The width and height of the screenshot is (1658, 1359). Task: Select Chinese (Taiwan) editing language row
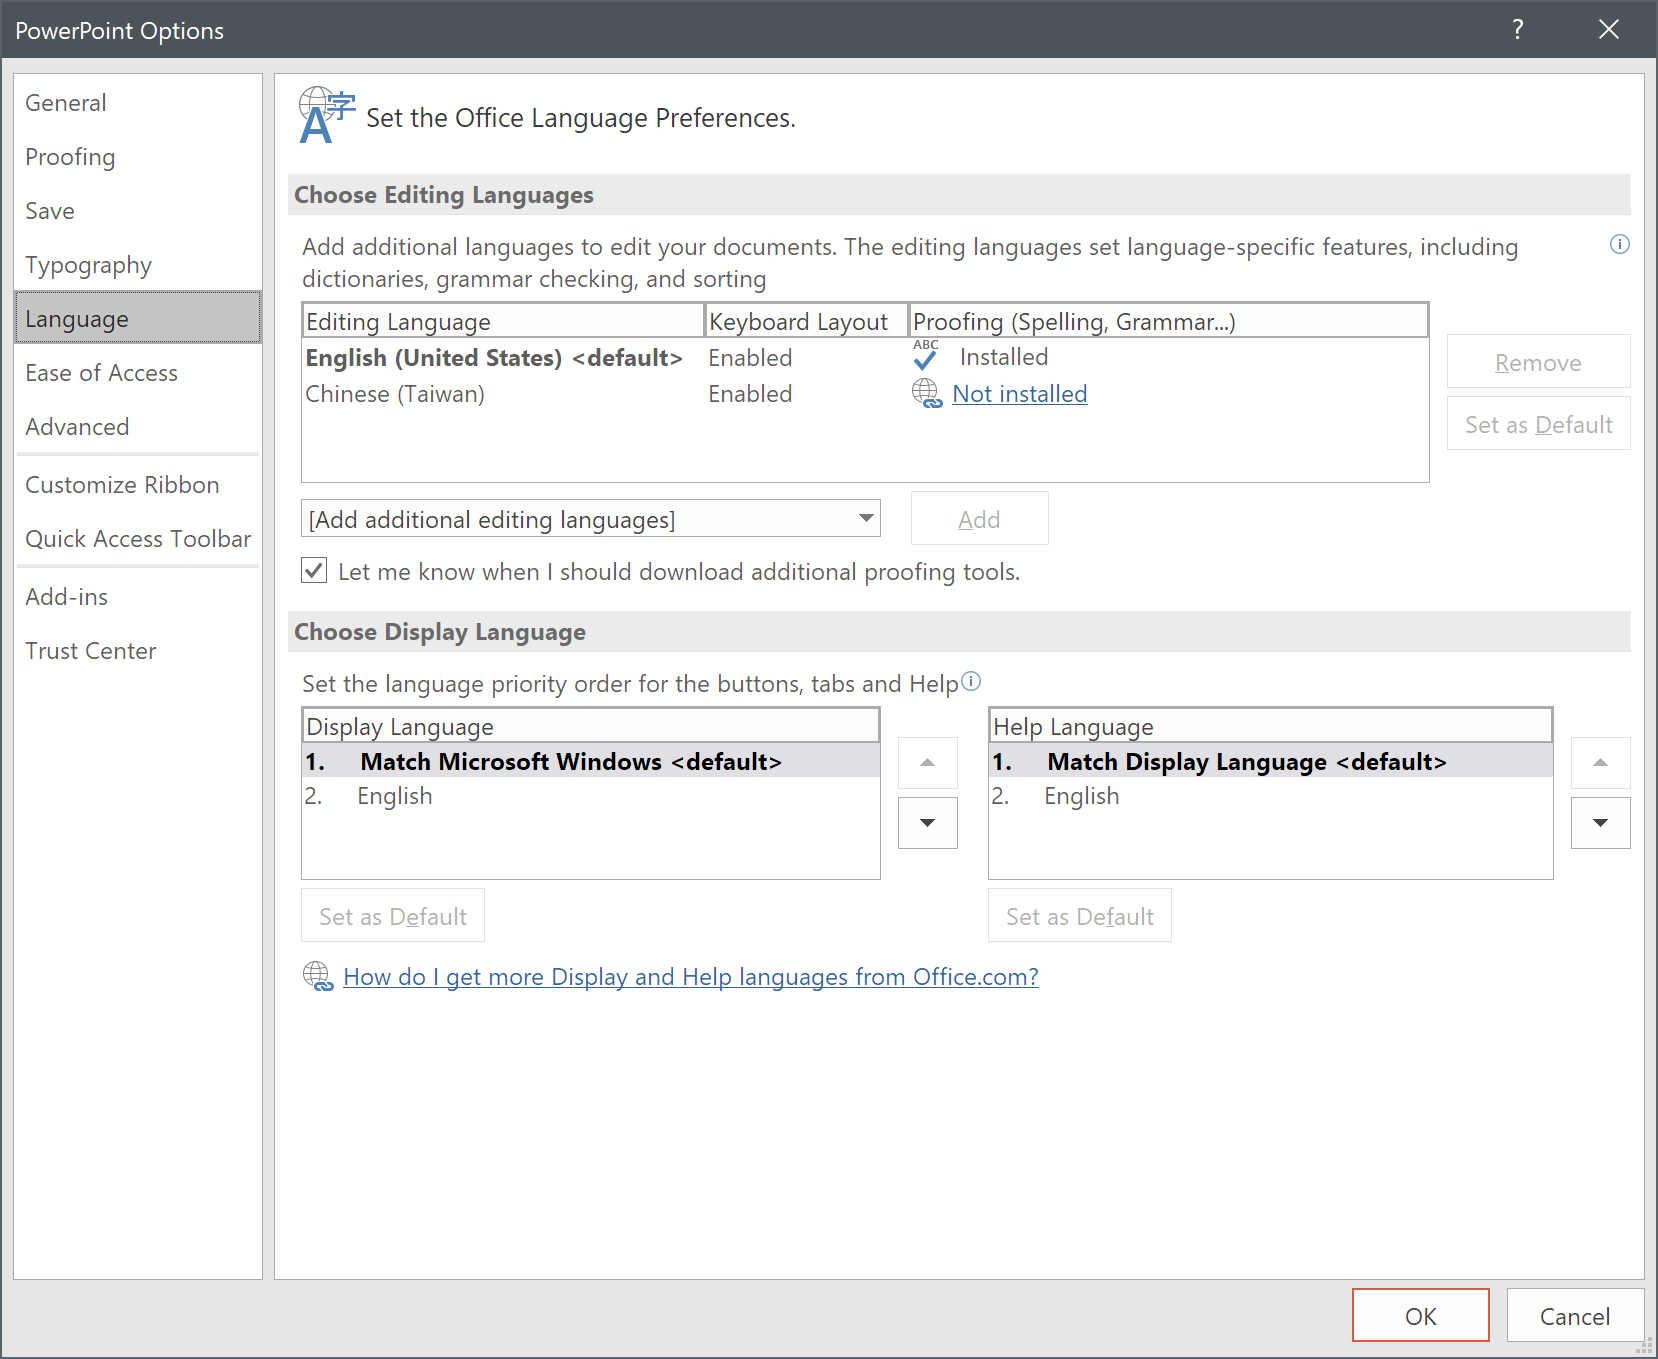point(865,394)
